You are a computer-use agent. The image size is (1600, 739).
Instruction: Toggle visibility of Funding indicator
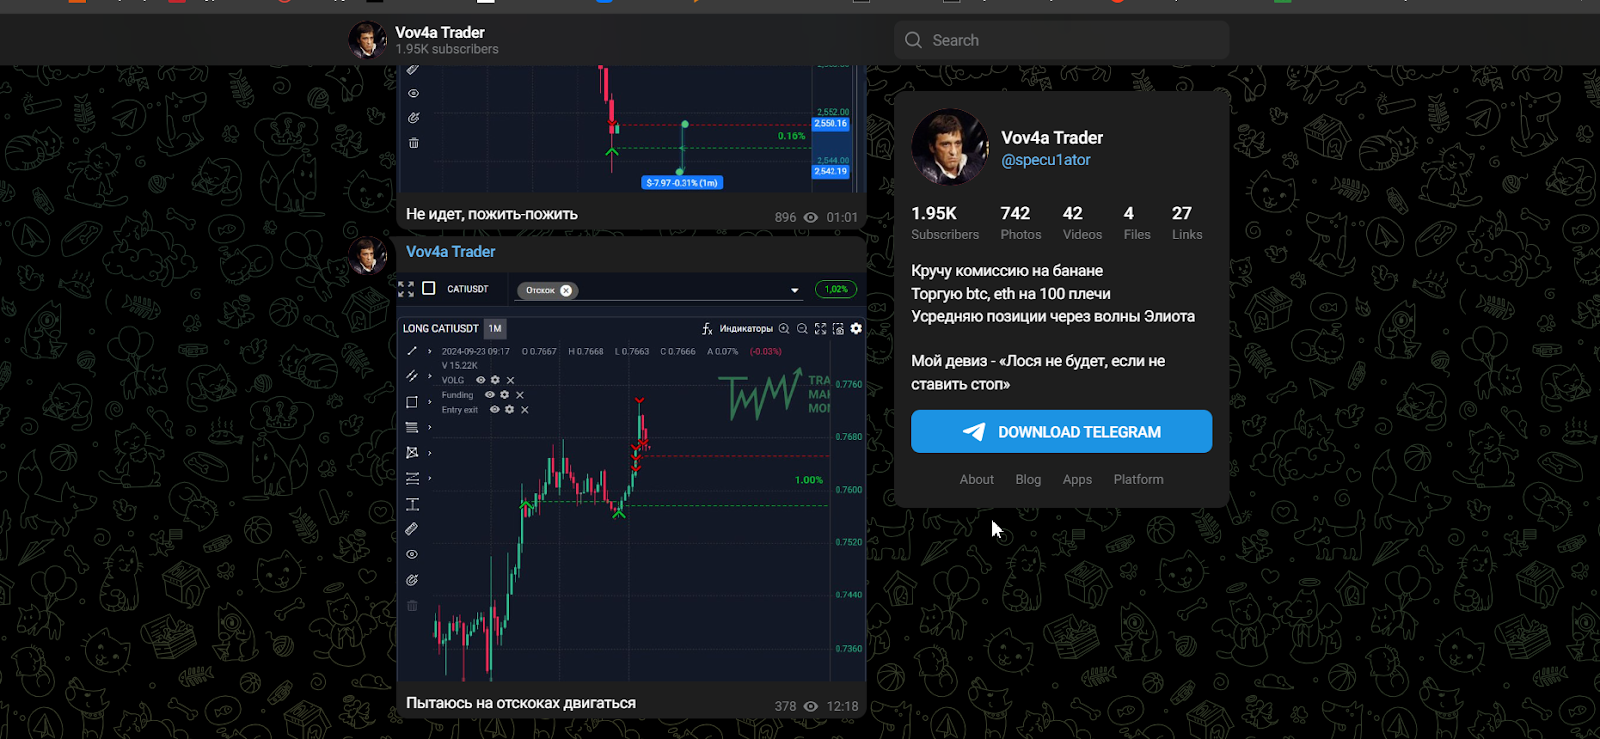(x=490, y=395)
